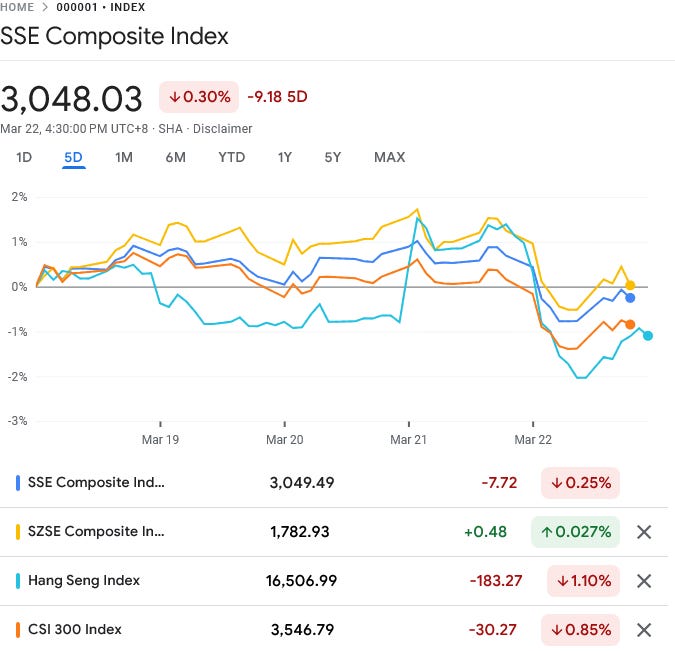
Task: Open the SZSE Composite Index row
Action: click(x=334, y=532)
